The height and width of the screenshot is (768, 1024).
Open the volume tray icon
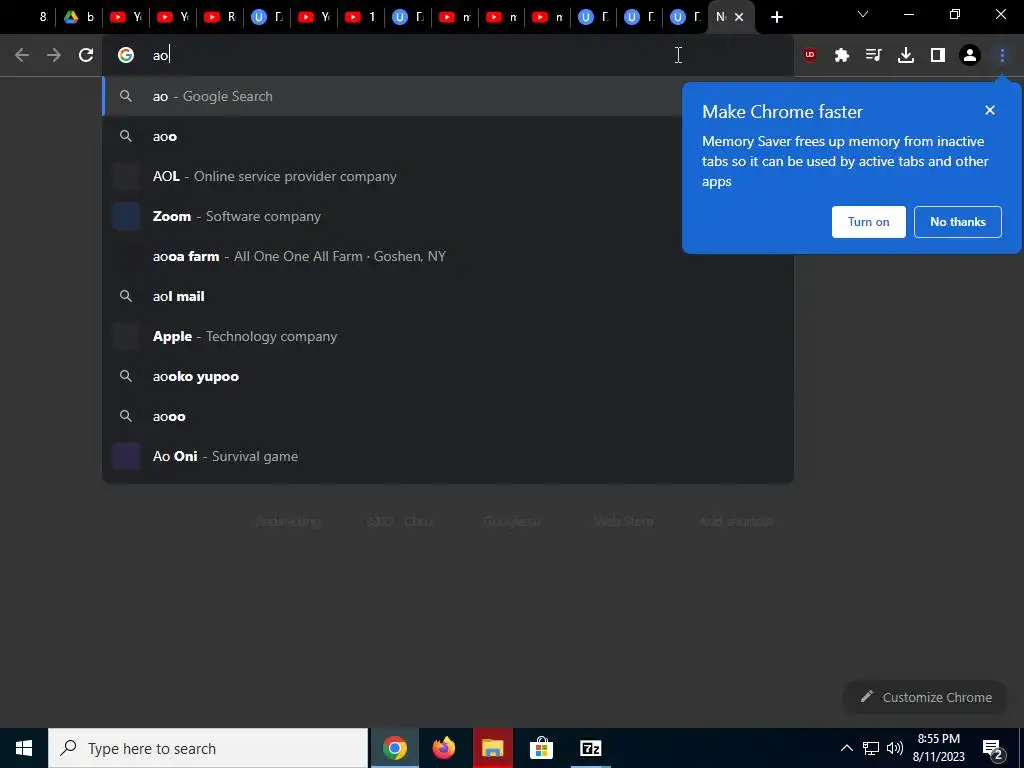[894, 748]
